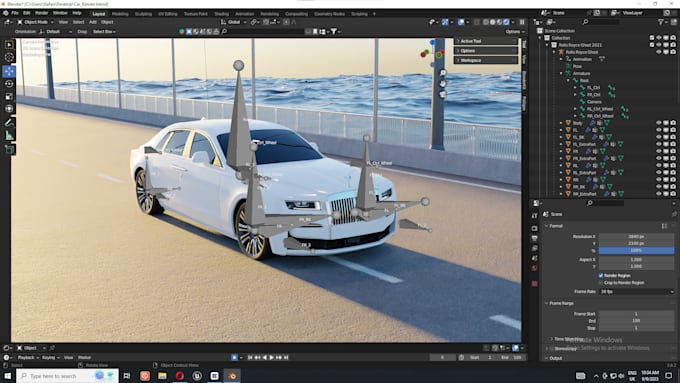680x383 pixels.
Task: Open the format presets list icon
Action: [664, 226]
